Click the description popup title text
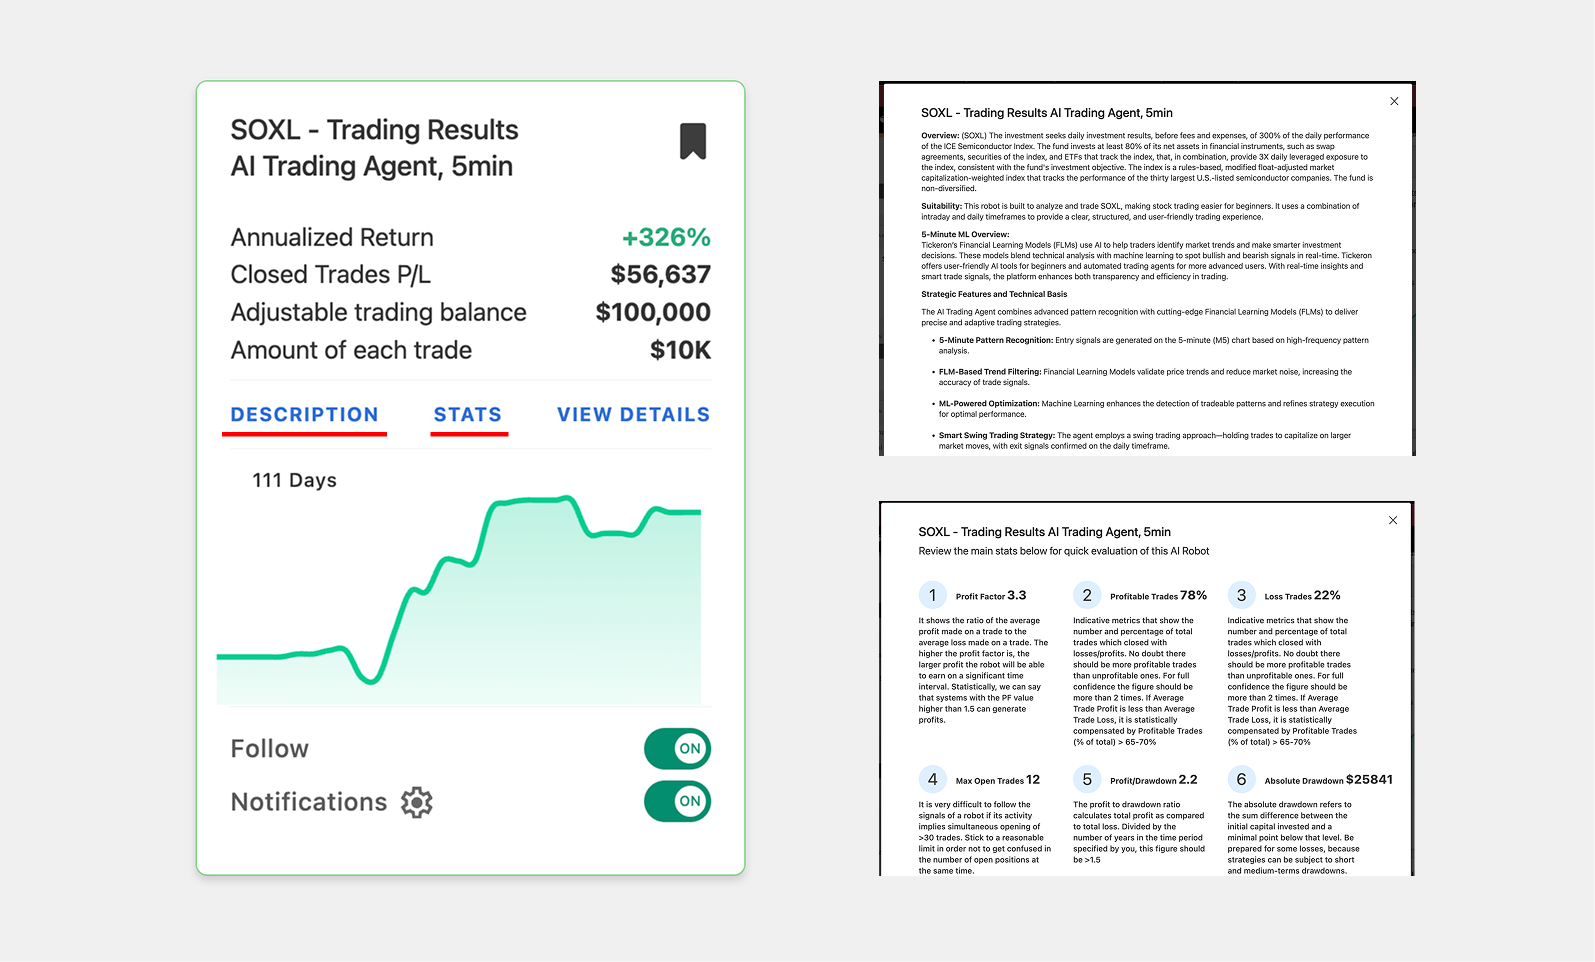Image resolution: width=1595 pixels, height=962 pixels. click(x=1047, y=113)
